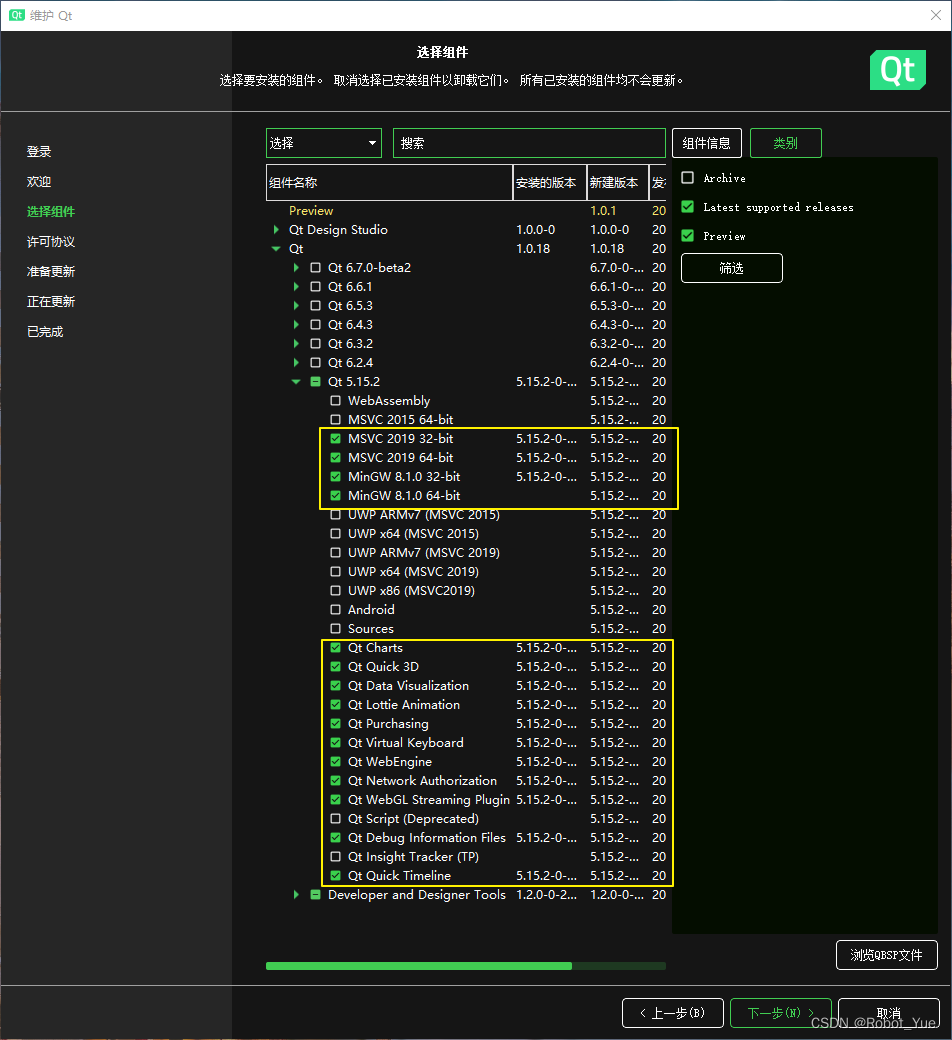Check Qt Script (Deprecated)
Viewport: 952px width, 1040px height.
tap(336, 819)
